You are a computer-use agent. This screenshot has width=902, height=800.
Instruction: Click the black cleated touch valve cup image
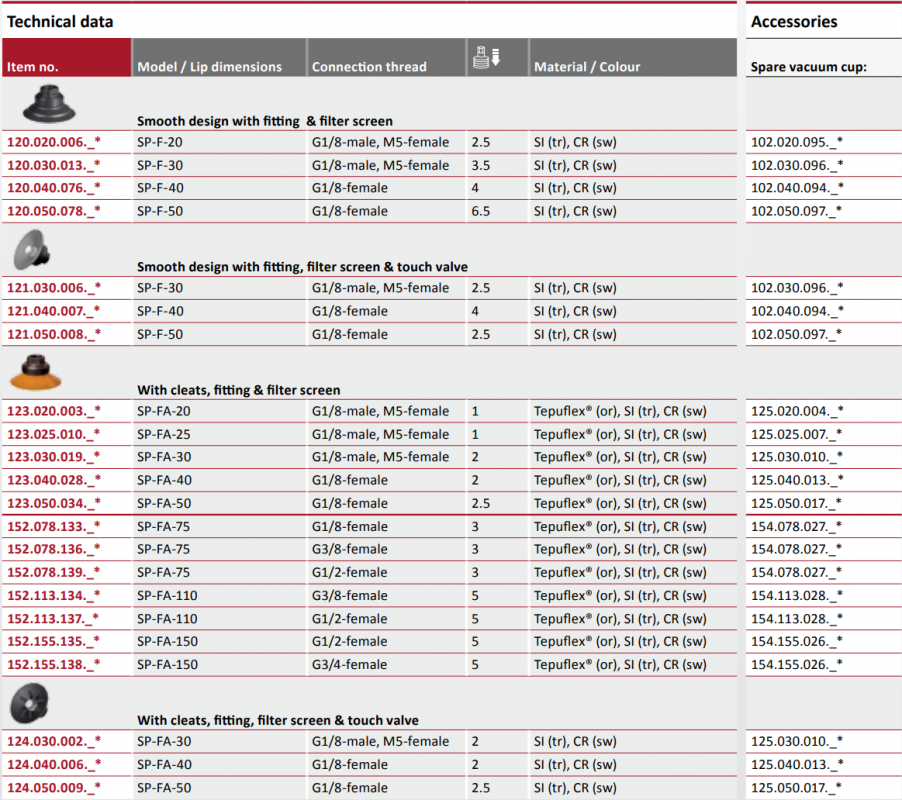pos(29,703)
